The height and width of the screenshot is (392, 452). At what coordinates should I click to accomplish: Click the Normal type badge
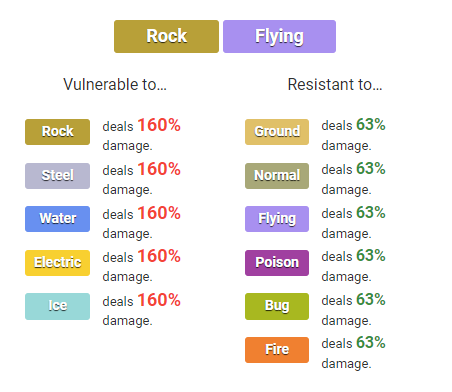pos(277,176)
